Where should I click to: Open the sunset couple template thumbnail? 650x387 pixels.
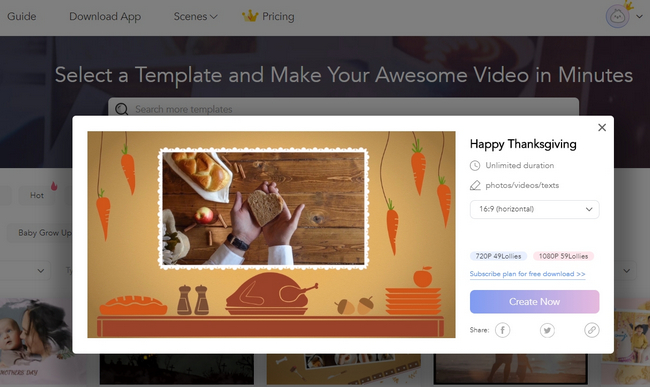click(510, 369)
